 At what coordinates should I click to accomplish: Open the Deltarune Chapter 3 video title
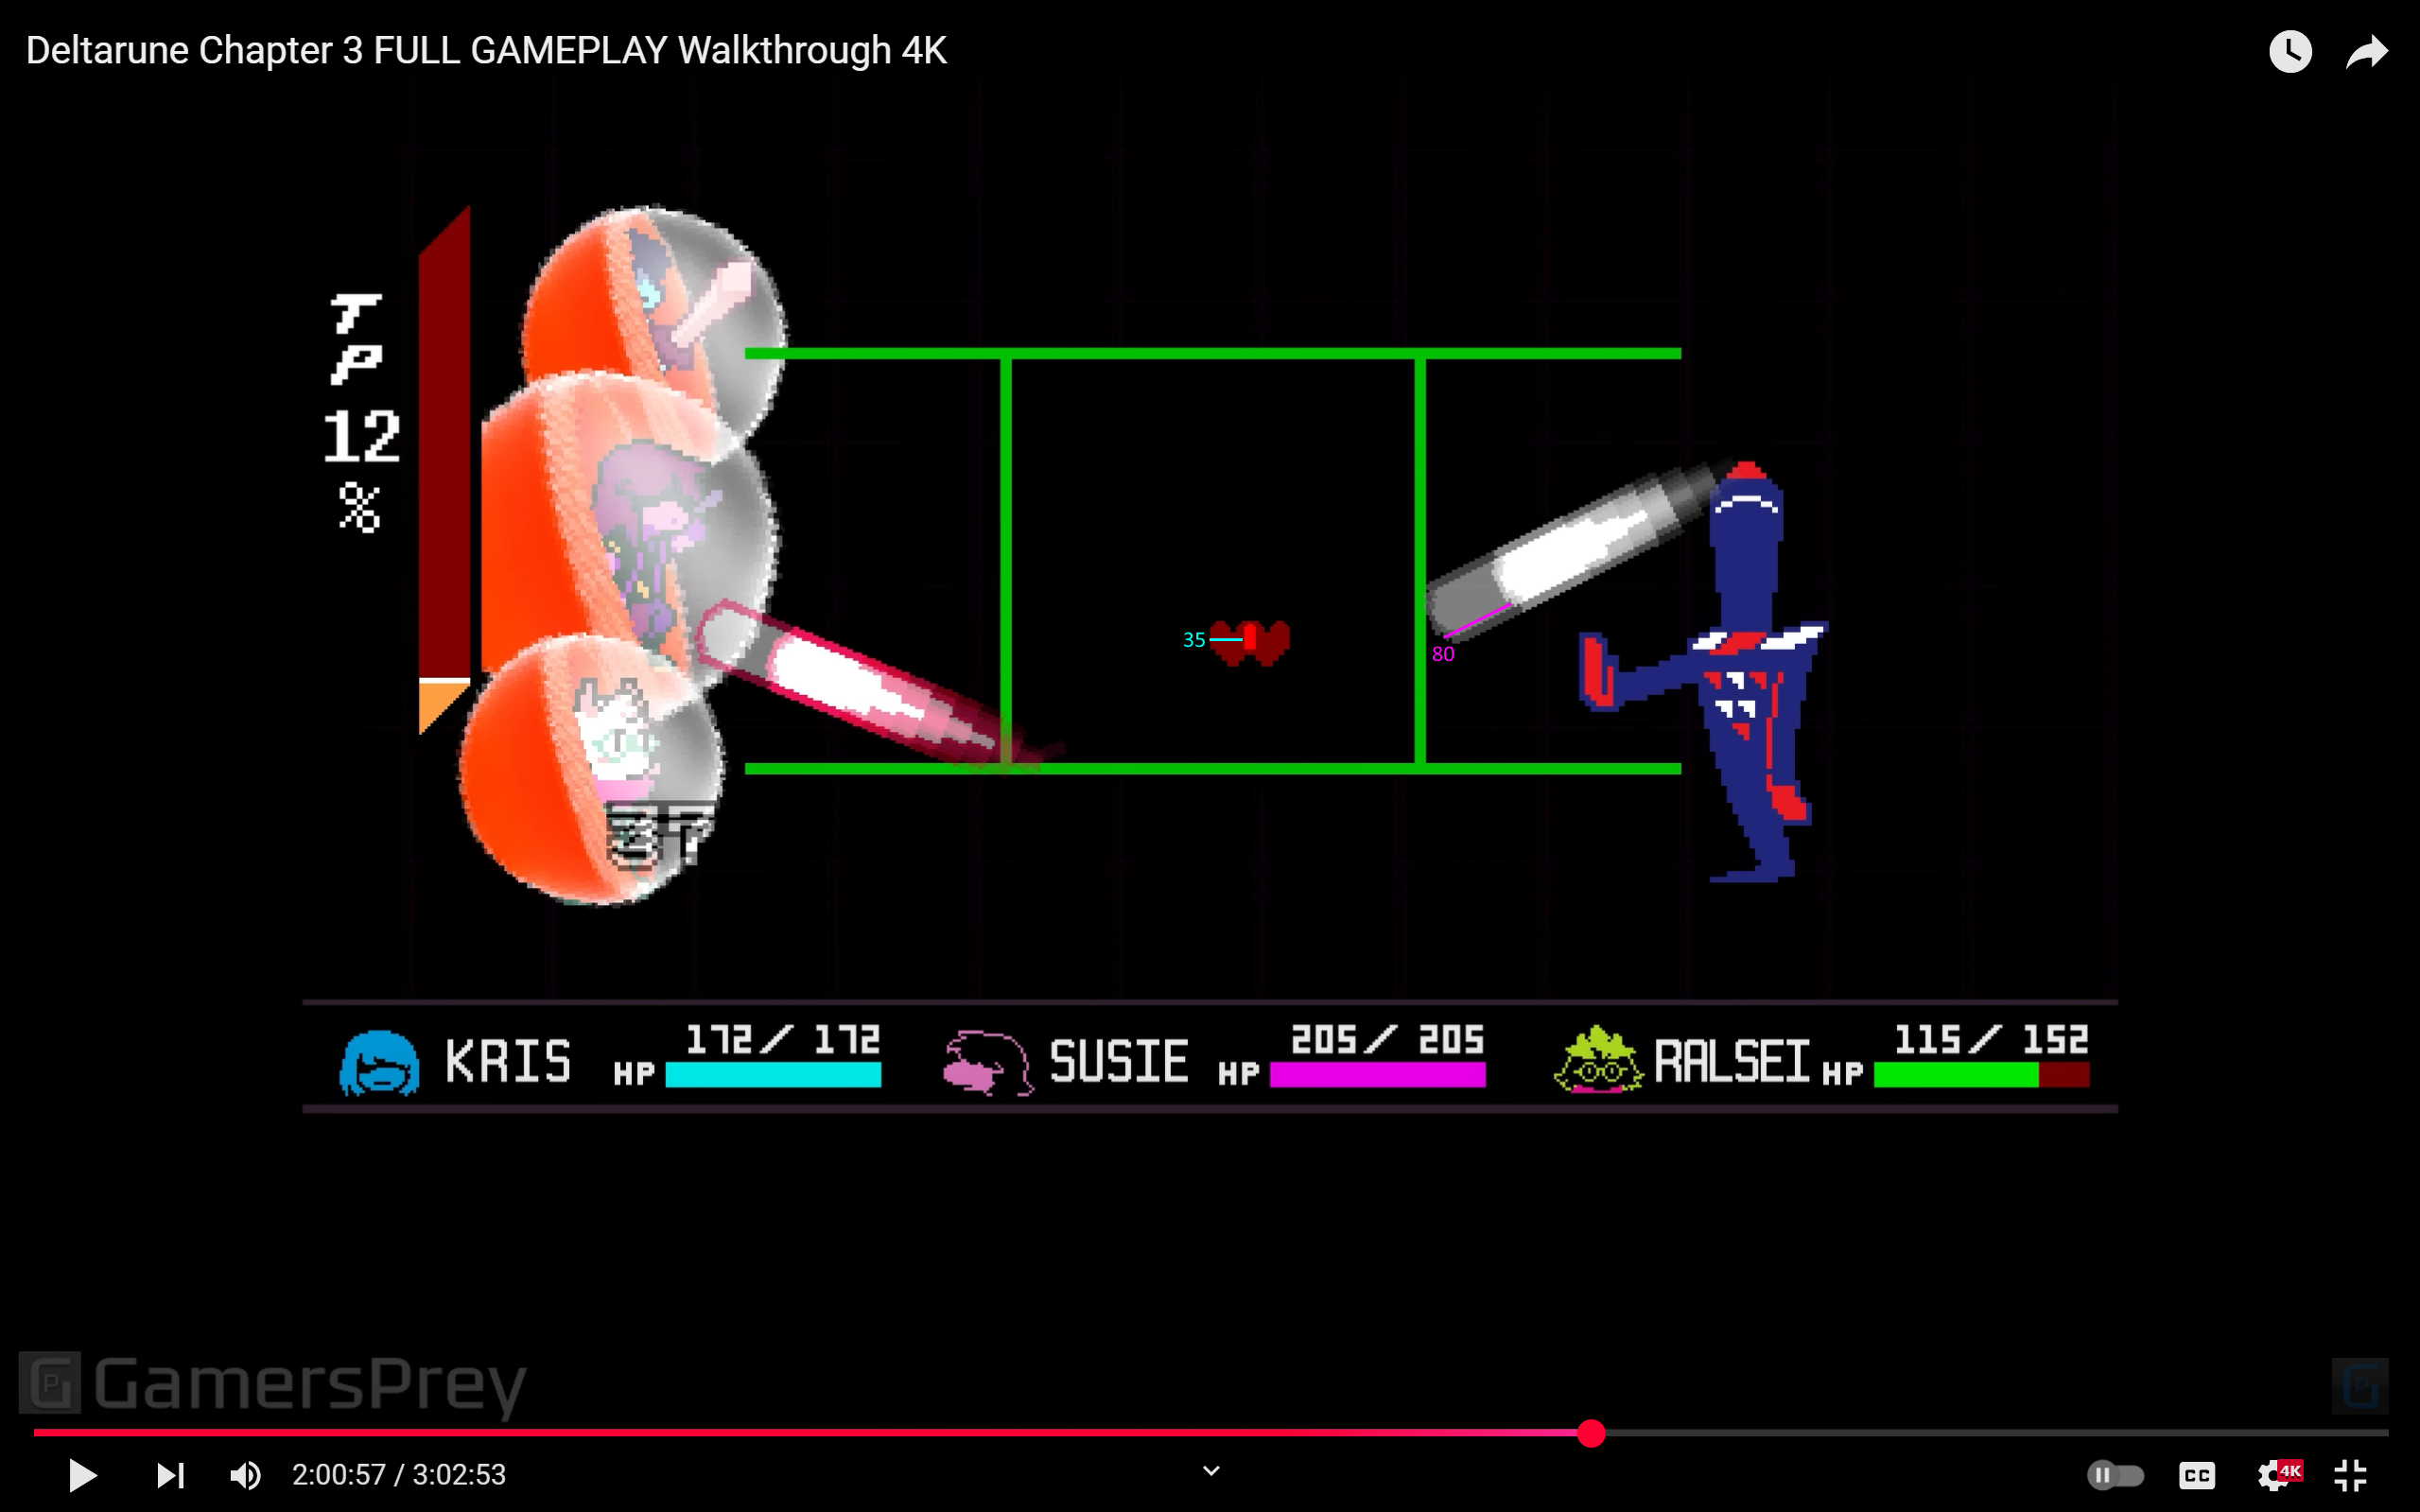tap(486, 51)
